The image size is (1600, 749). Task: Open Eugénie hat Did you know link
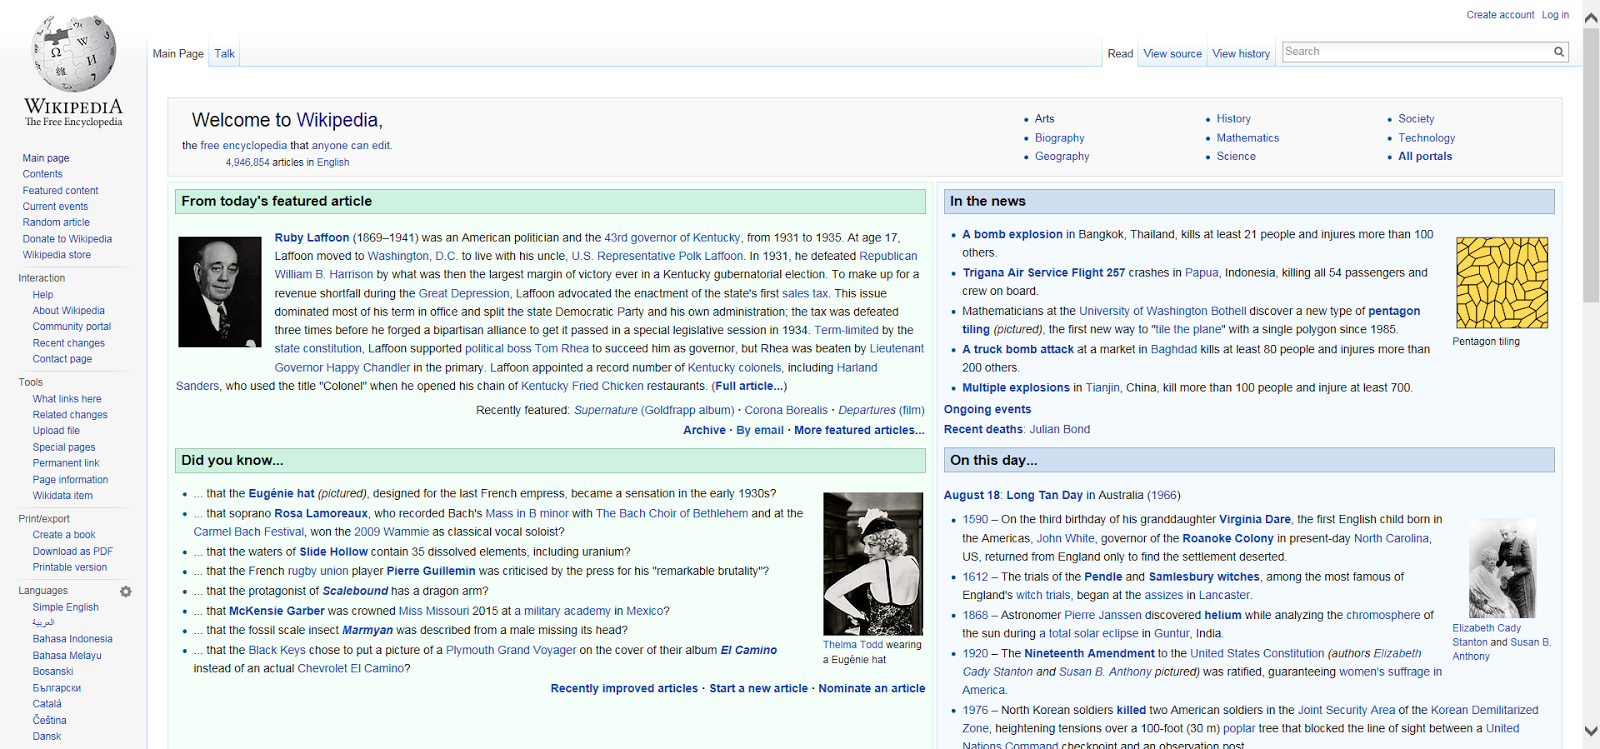click(x=281, y=494)
